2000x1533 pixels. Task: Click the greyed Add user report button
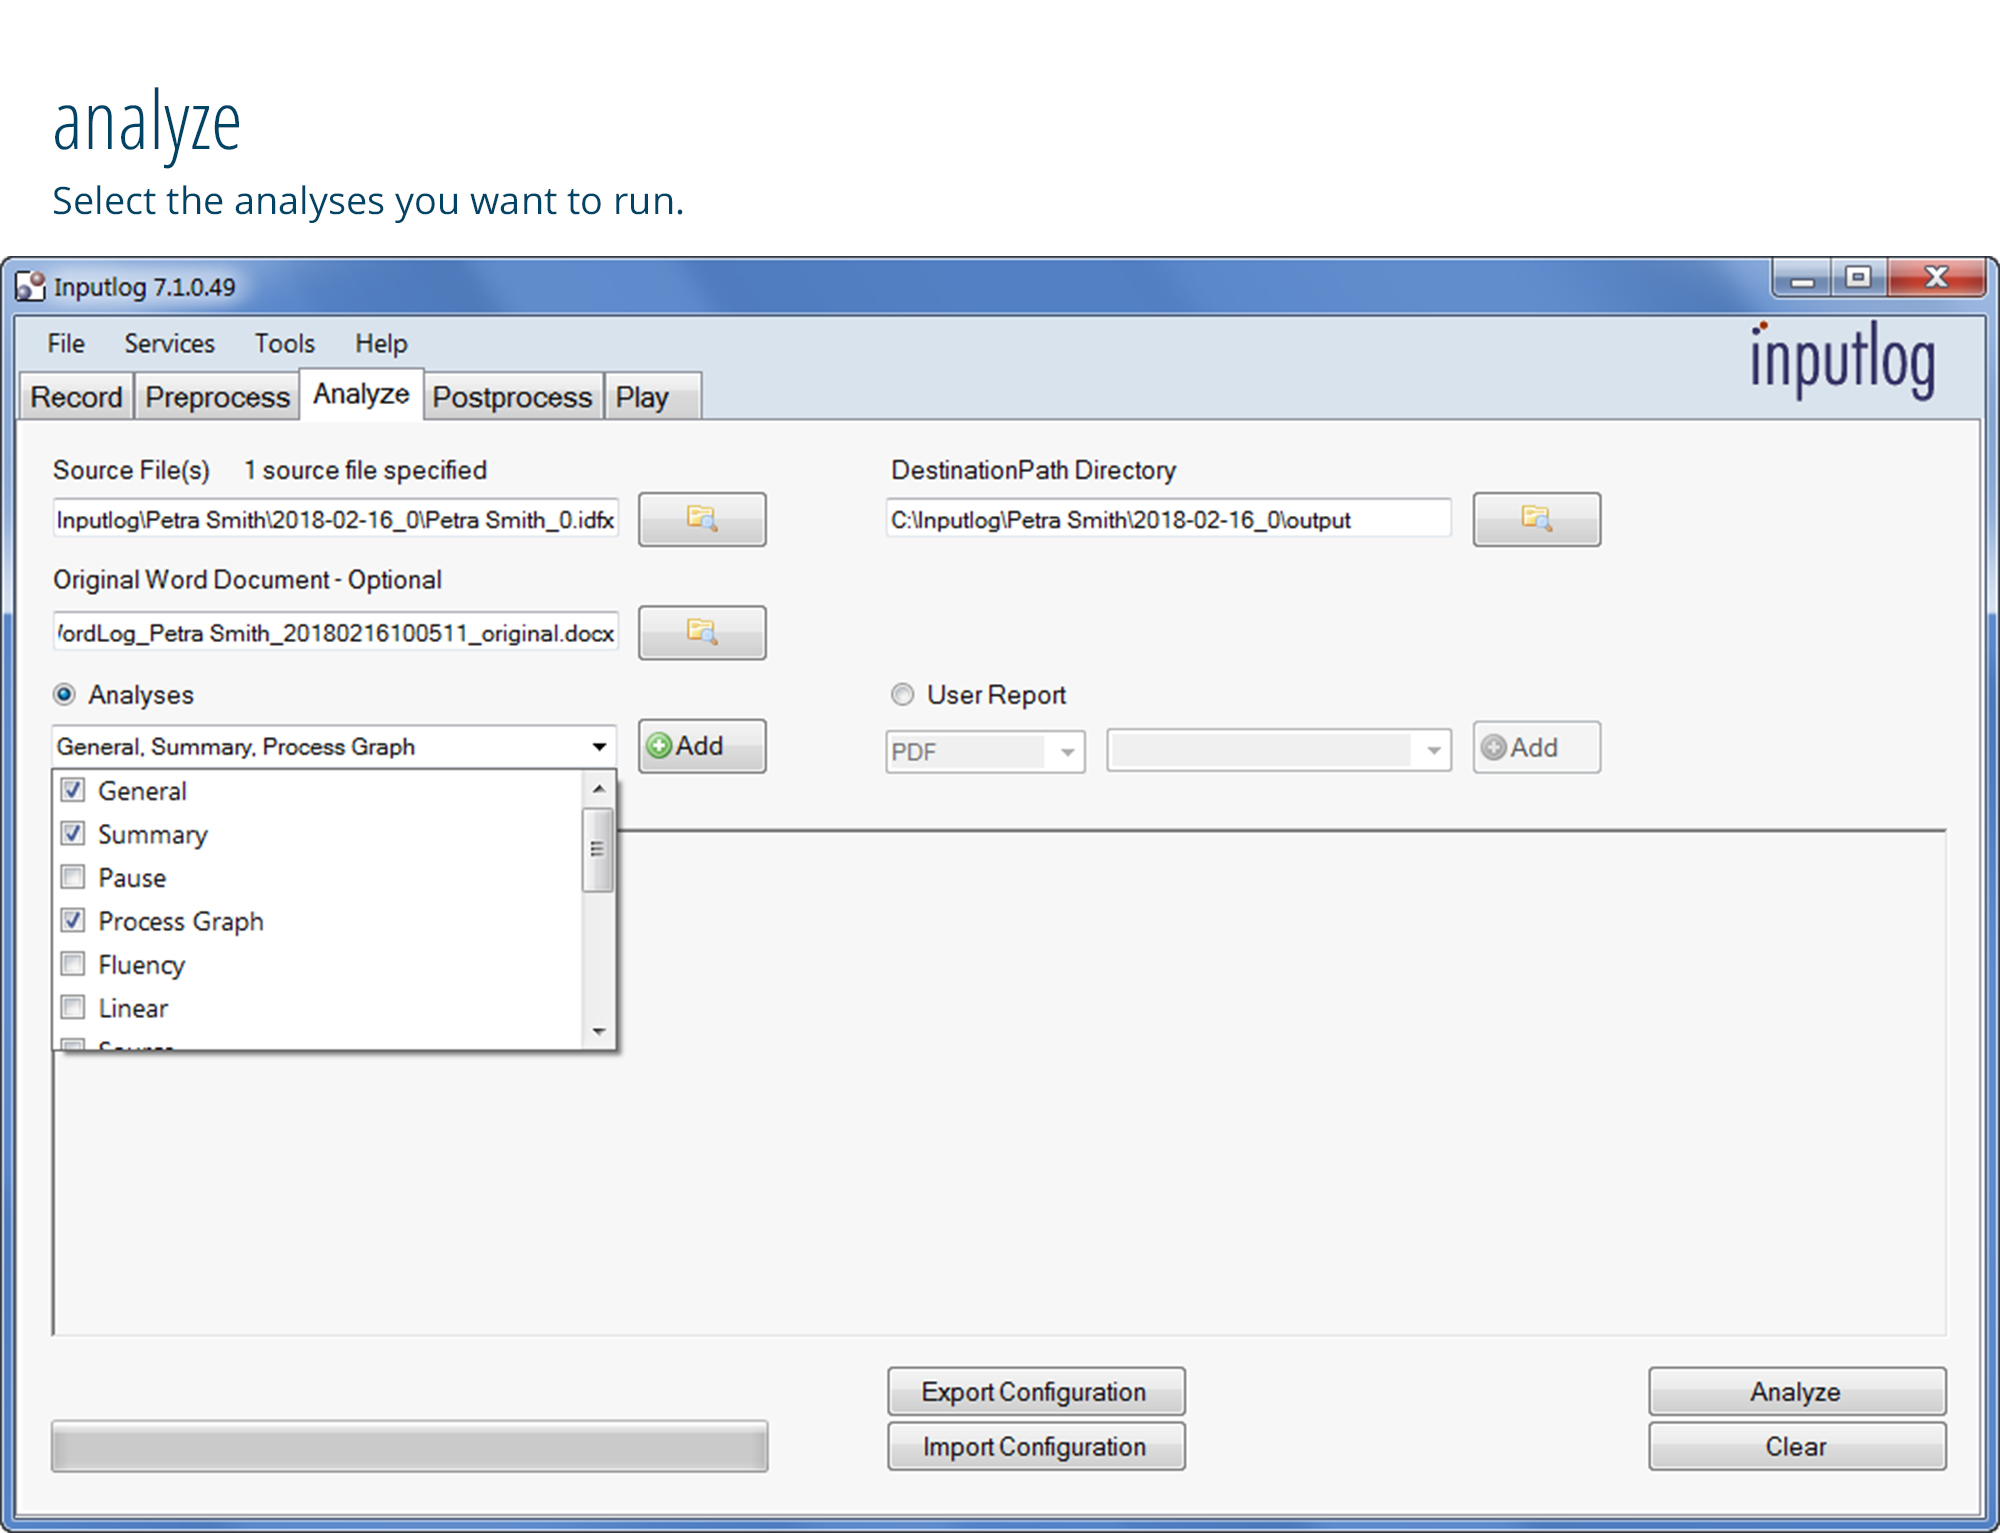[1536, 748]
